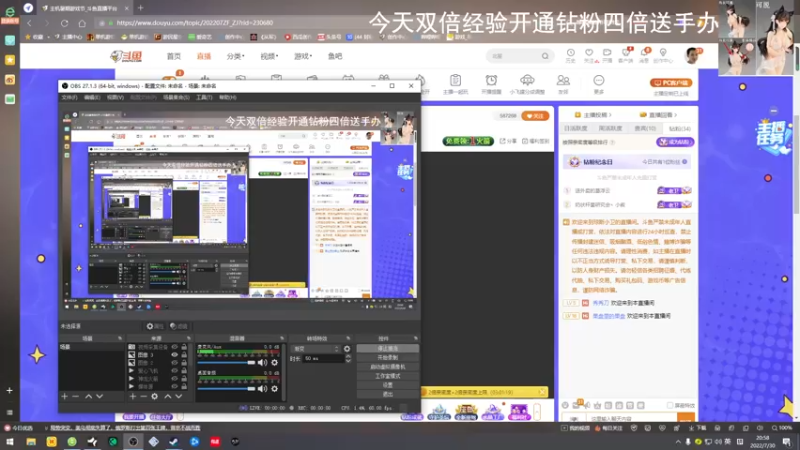Move the selected source up in OBS
Screen dimensions: 800x450
(167, 396)
